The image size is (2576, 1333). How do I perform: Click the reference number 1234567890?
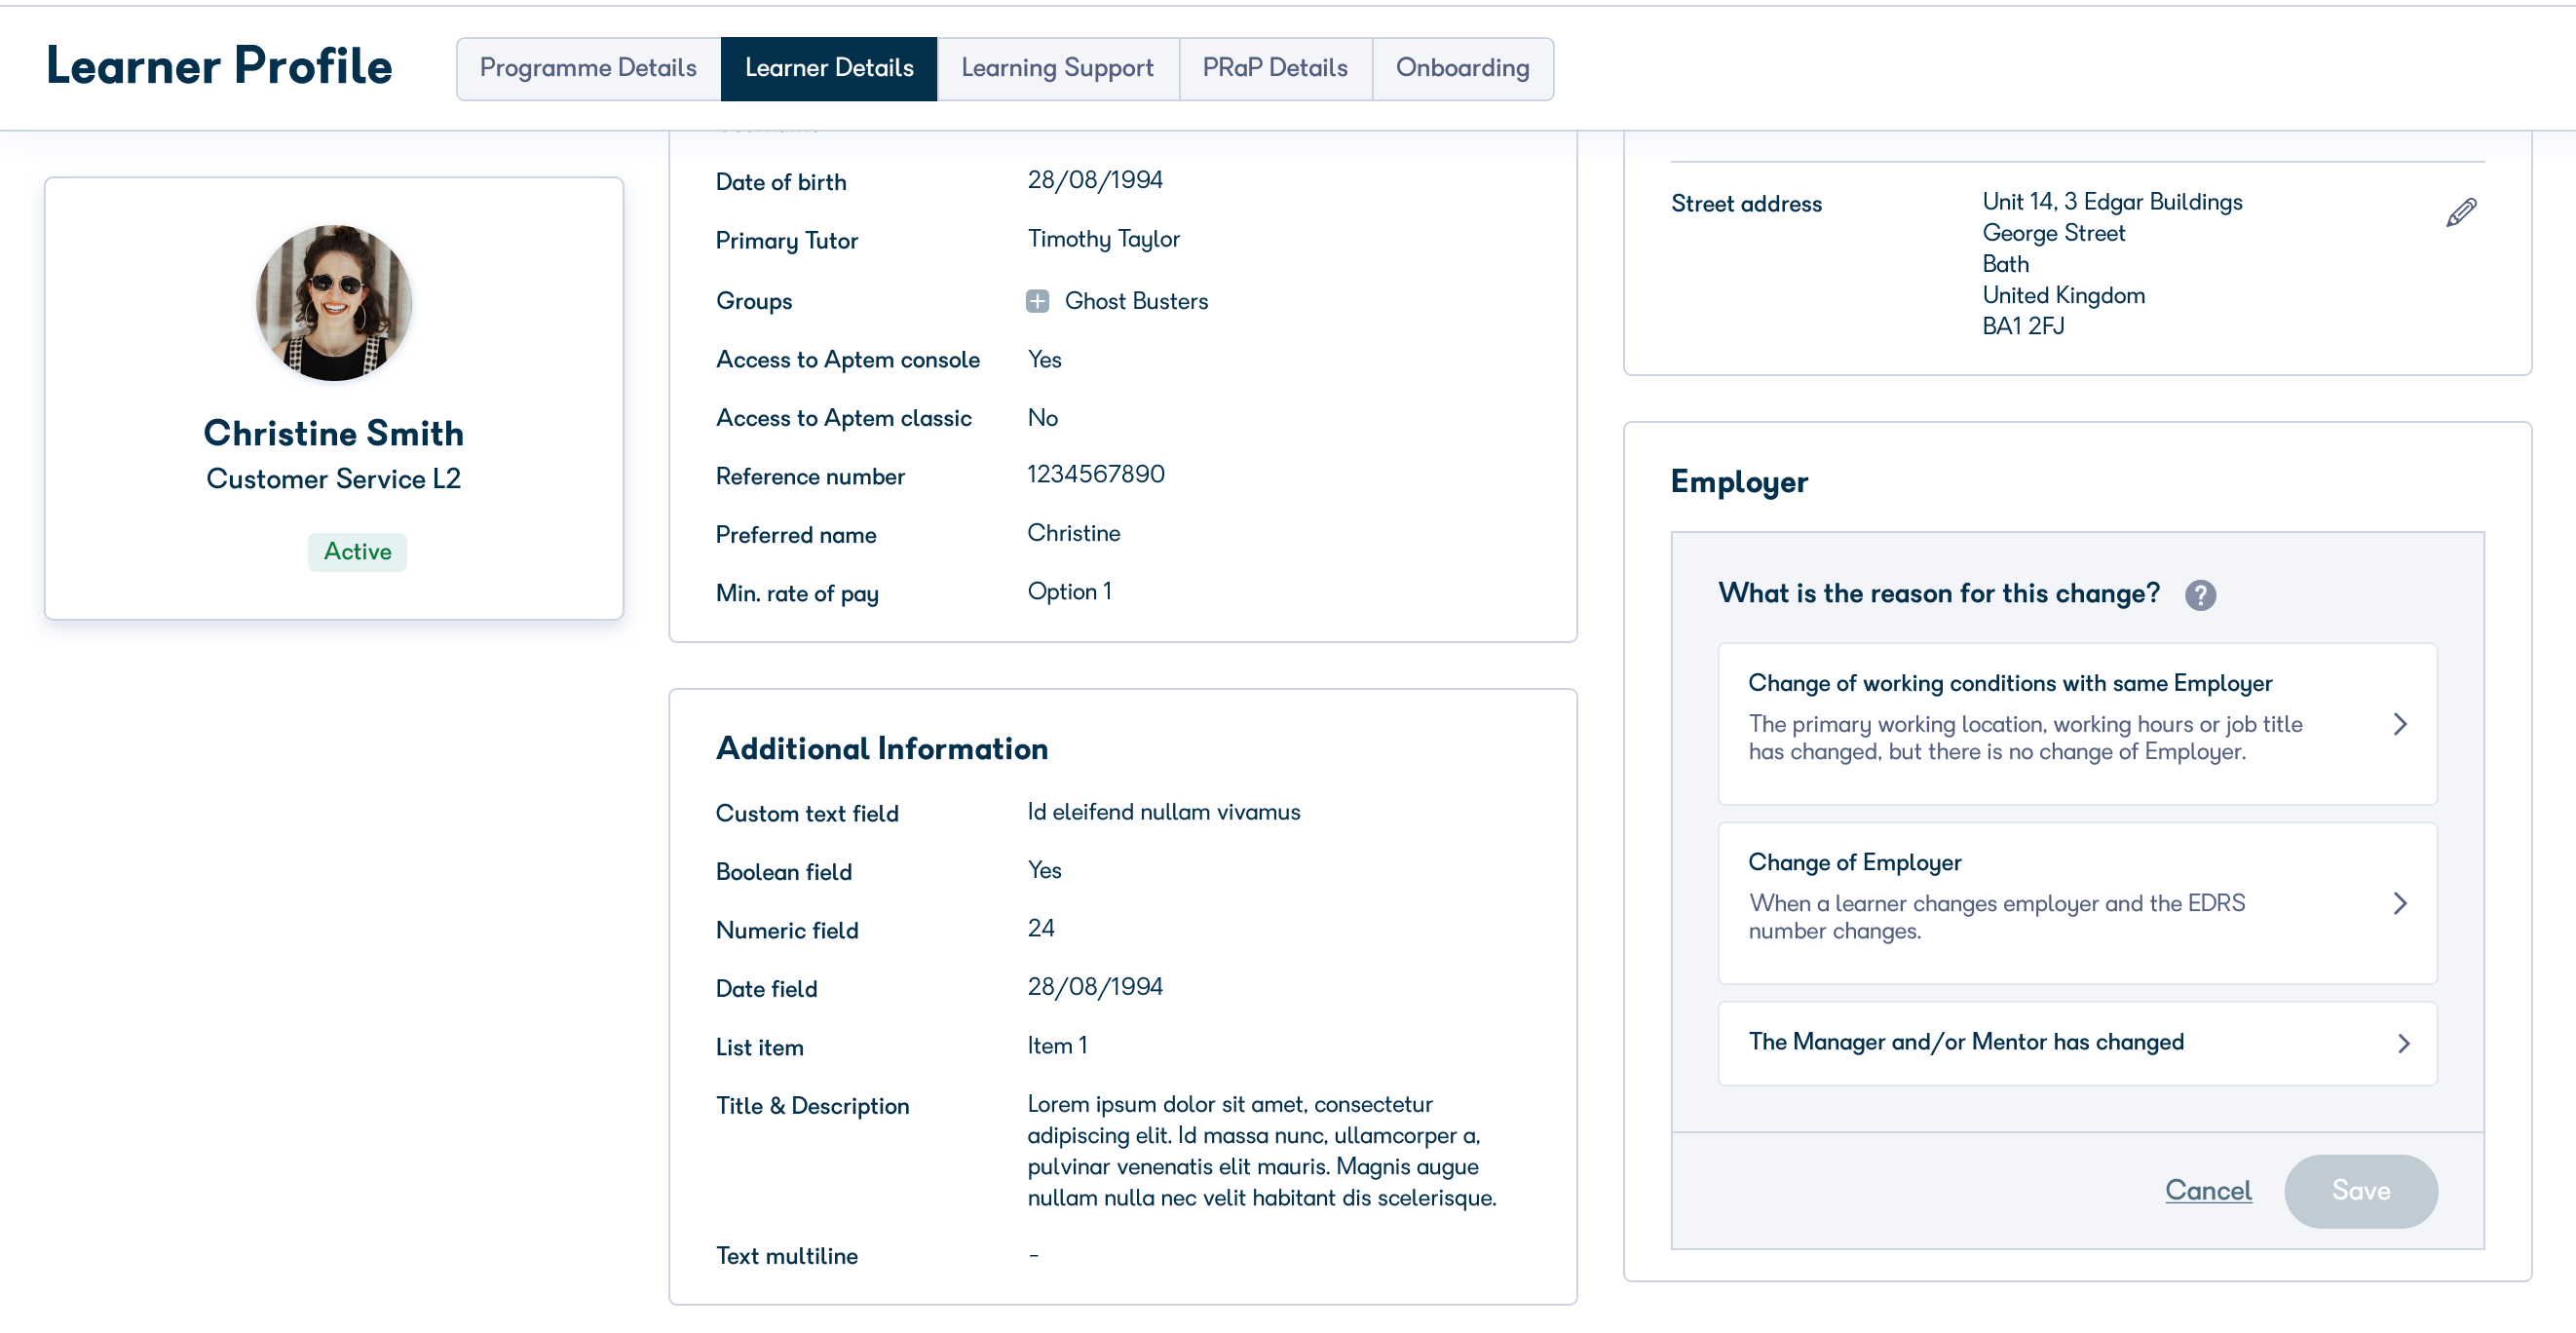[1096, 474]
